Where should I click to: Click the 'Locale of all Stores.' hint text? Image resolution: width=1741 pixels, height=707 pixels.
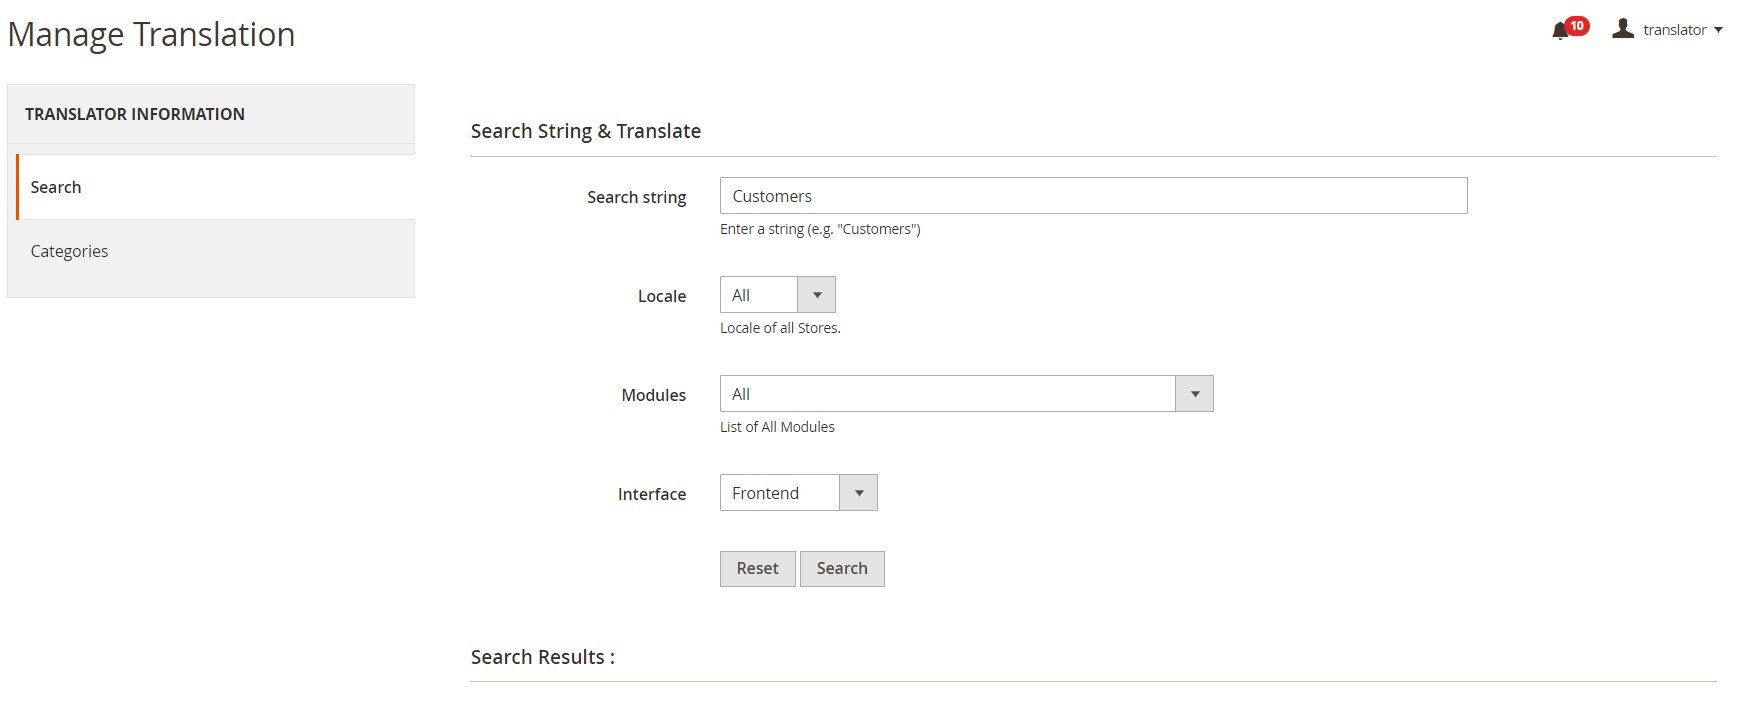[x=780, y=328]
